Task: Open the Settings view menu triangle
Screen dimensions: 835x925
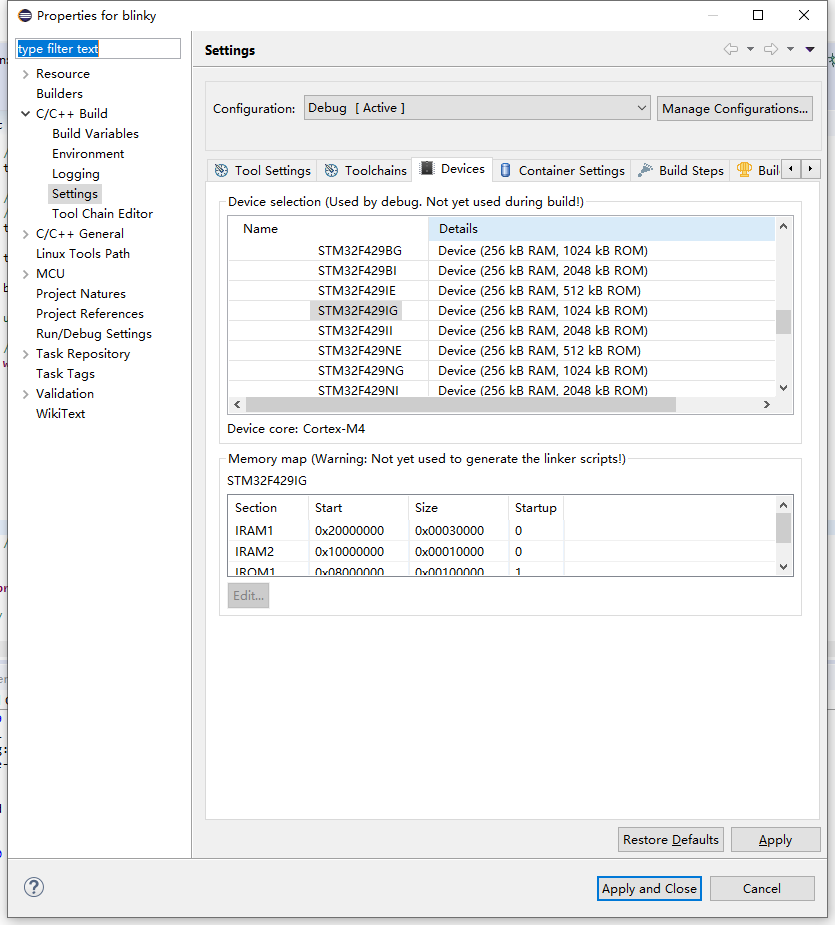Action: 810,50
